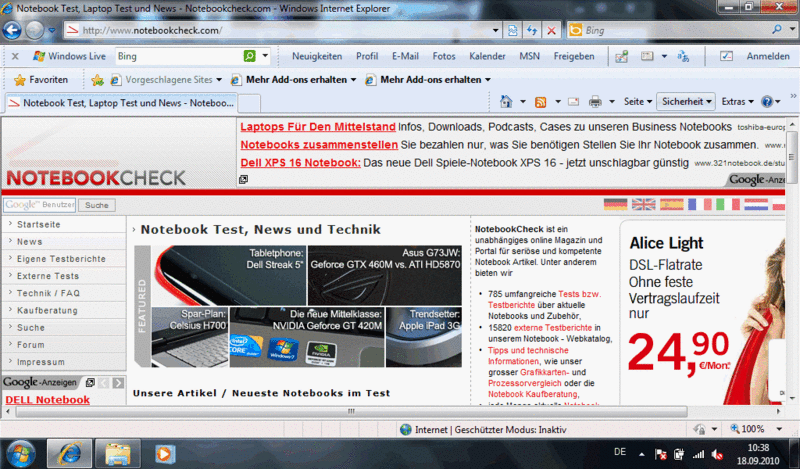
Task: Click the compatibility view icon in address bar
Action: tap(512, 31)
